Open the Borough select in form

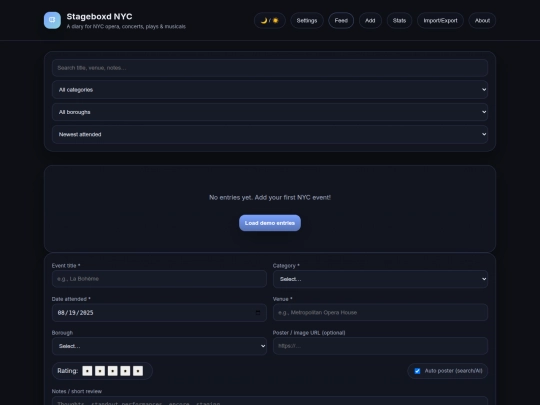pos(159,346)
